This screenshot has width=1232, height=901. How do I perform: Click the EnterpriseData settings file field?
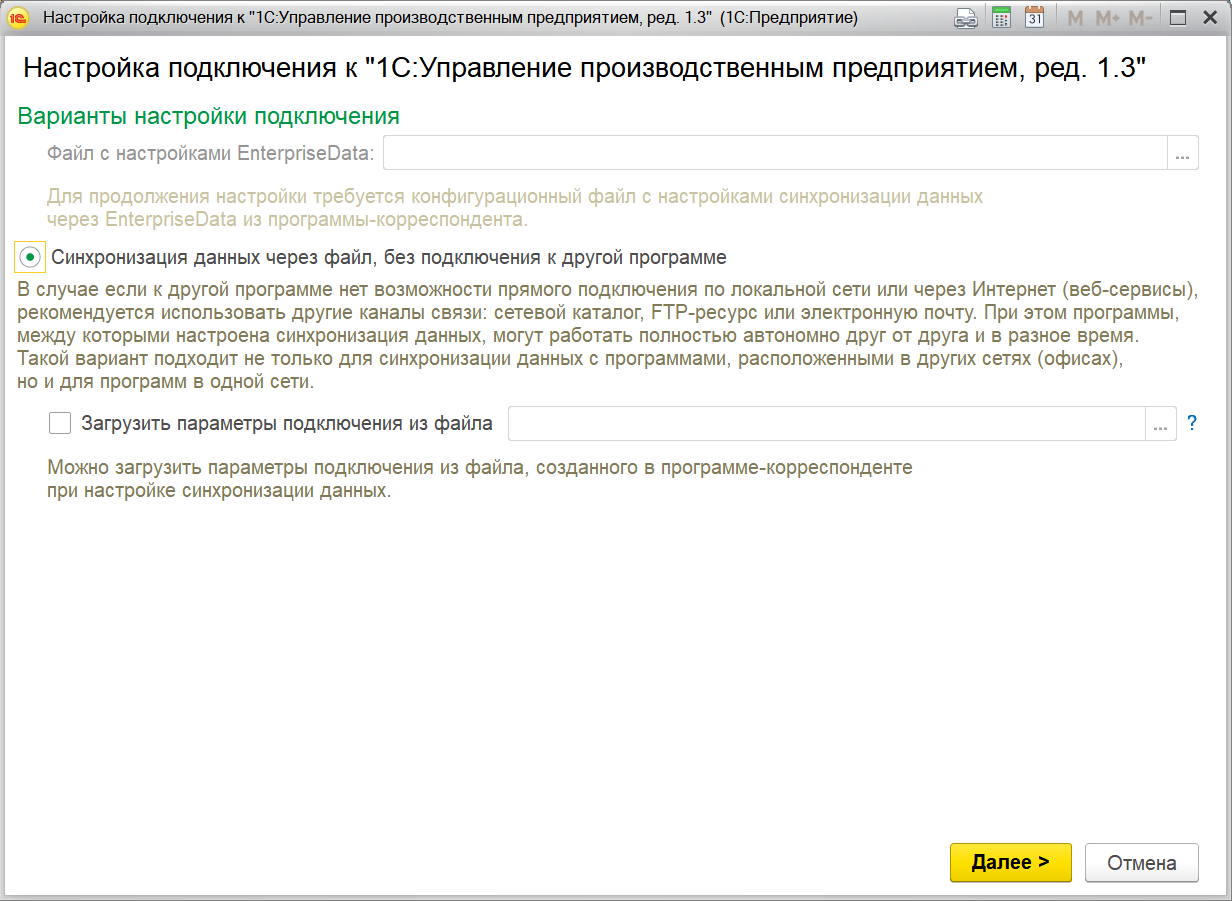click(x=775, y=153)
